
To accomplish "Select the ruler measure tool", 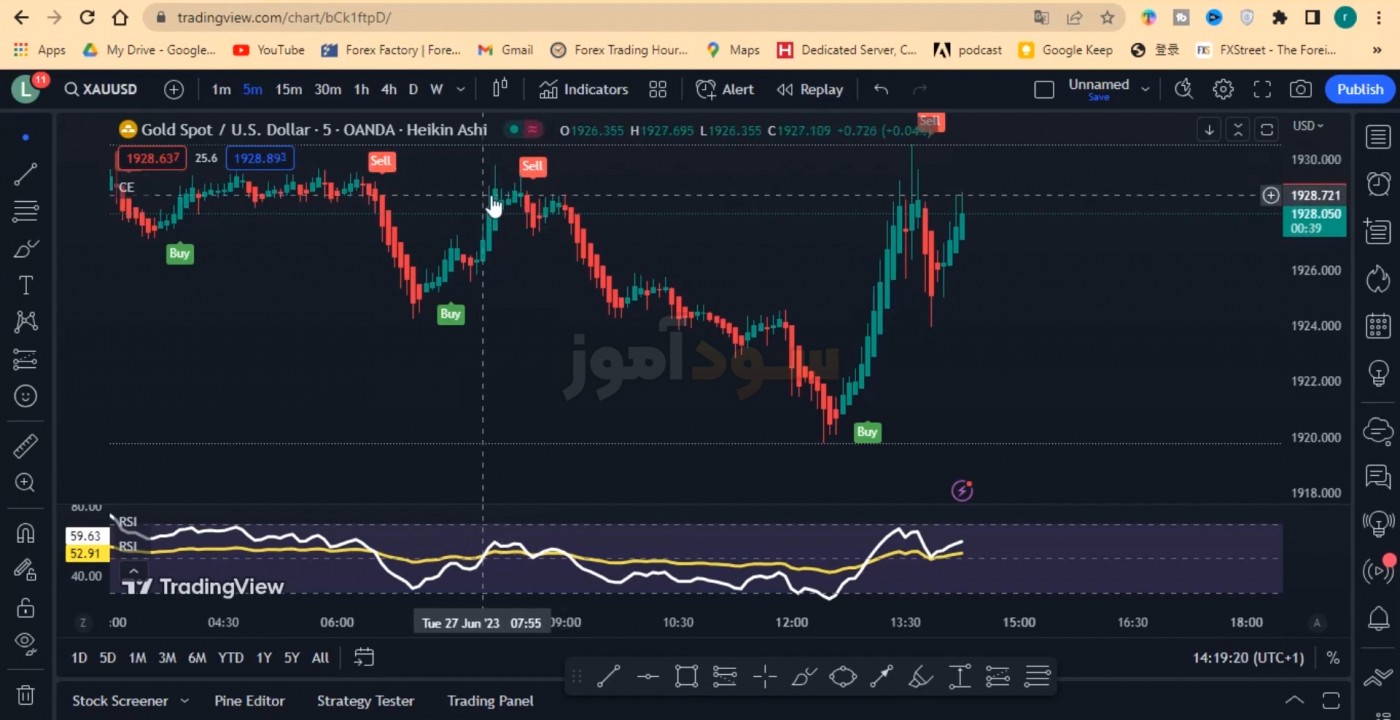I will coord(26,446).
